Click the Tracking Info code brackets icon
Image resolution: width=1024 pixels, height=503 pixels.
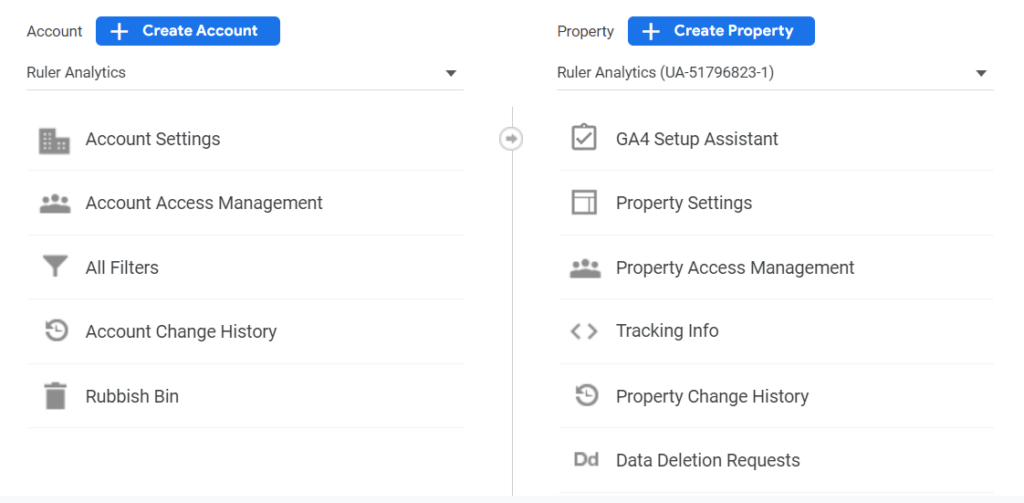tap(584, 332)
